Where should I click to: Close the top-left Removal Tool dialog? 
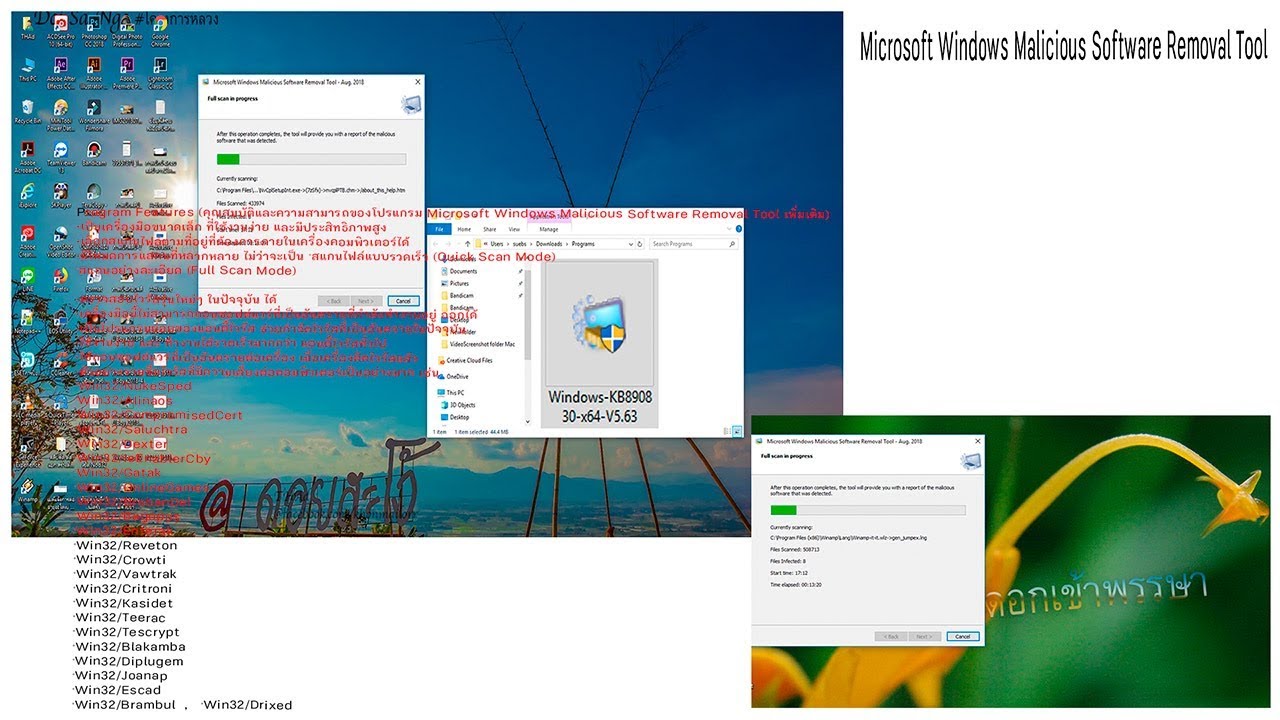click(416, 82)
